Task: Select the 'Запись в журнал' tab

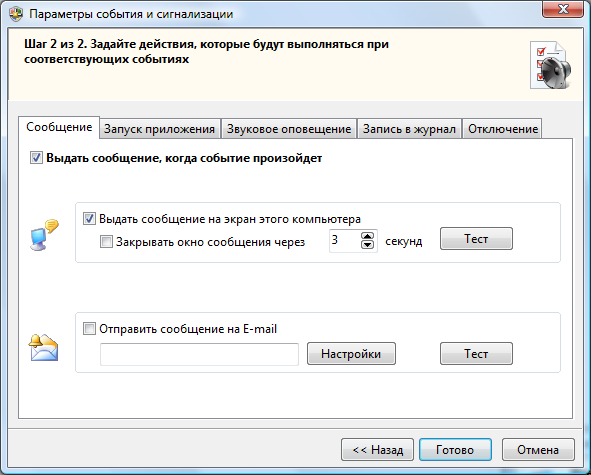Action: [409, 129]
